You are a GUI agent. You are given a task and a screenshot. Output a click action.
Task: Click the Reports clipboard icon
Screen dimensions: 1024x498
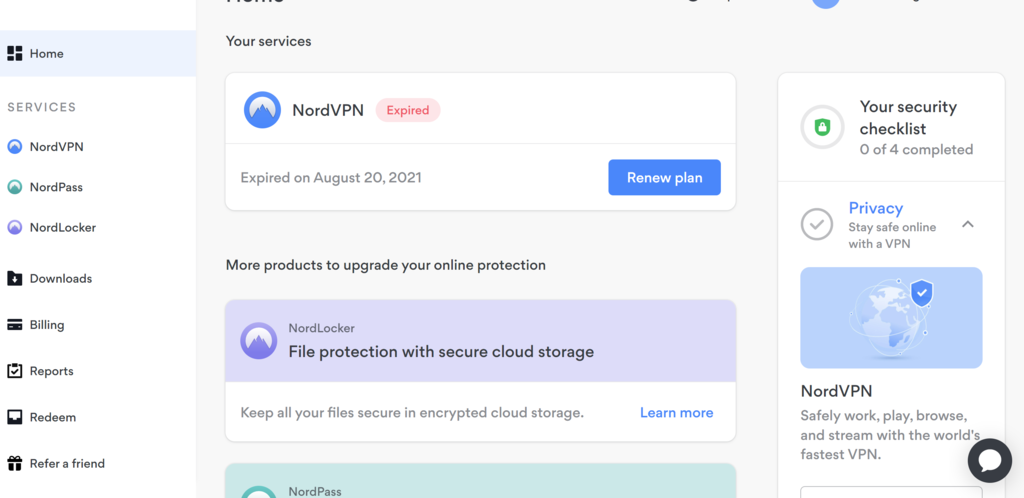coord(14,371)
